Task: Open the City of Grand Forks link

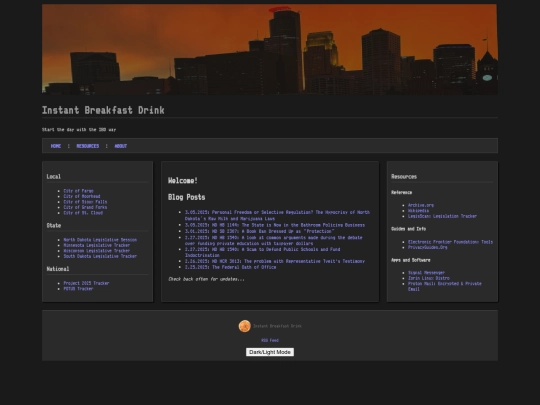Action: point(85,207)
